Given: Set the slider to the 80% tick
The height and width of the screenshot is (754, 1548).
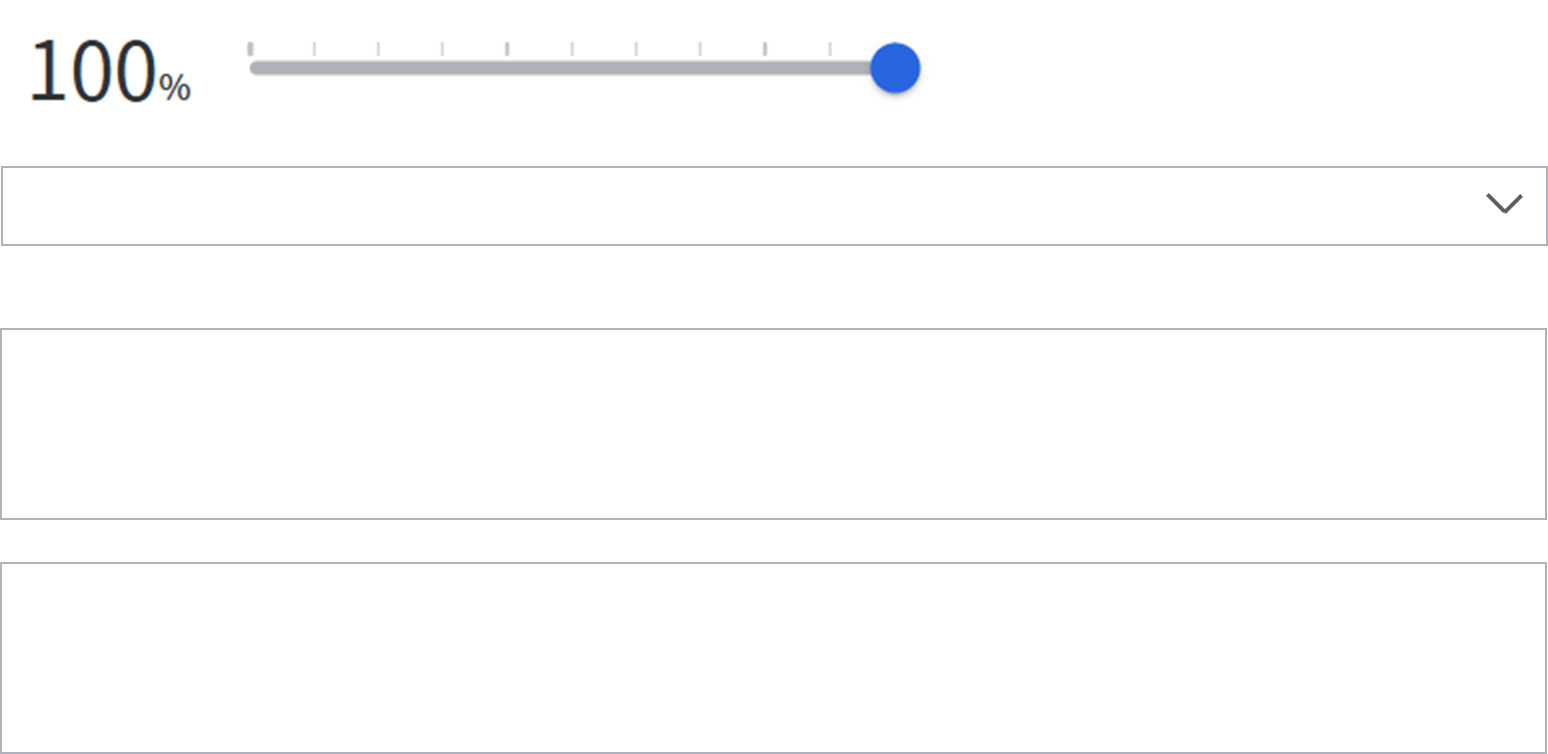Looking at the screenshot, I should (766, 68).
